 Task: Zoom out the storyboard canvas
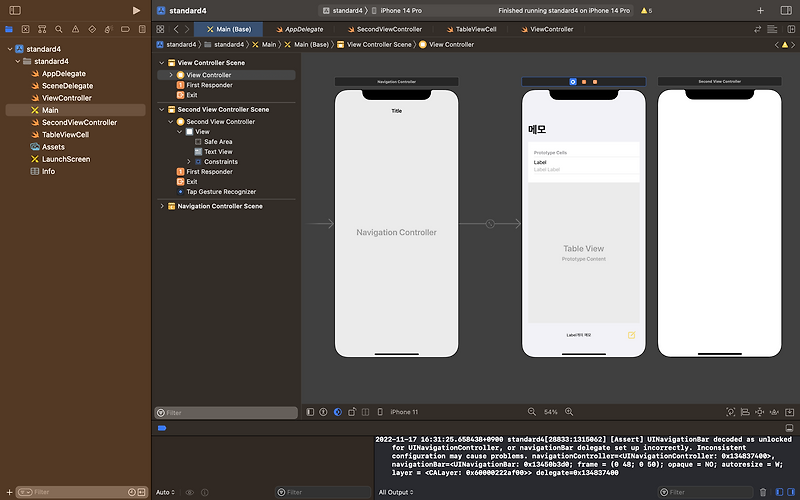pos(532,412)
